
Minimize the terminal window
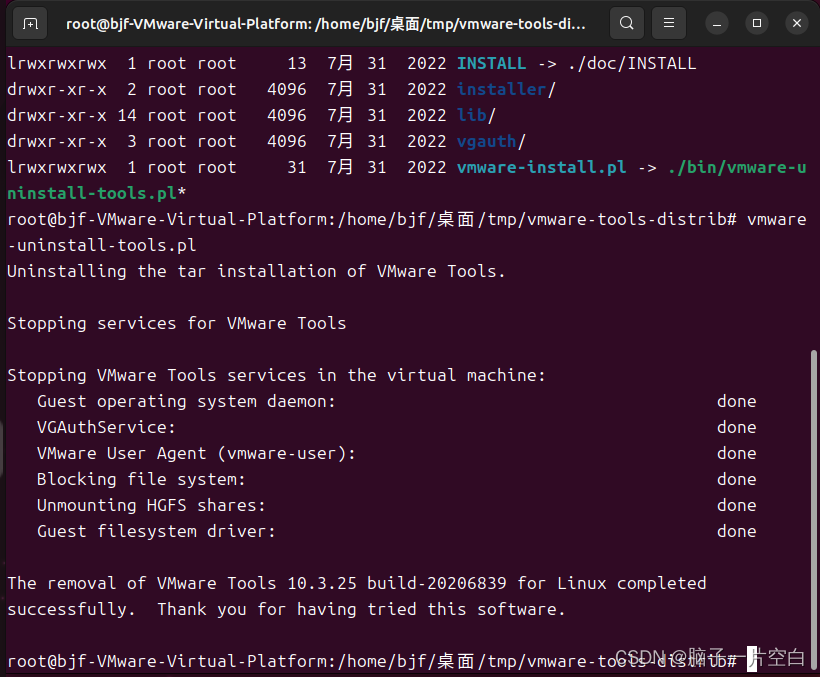tap(717, 22)
